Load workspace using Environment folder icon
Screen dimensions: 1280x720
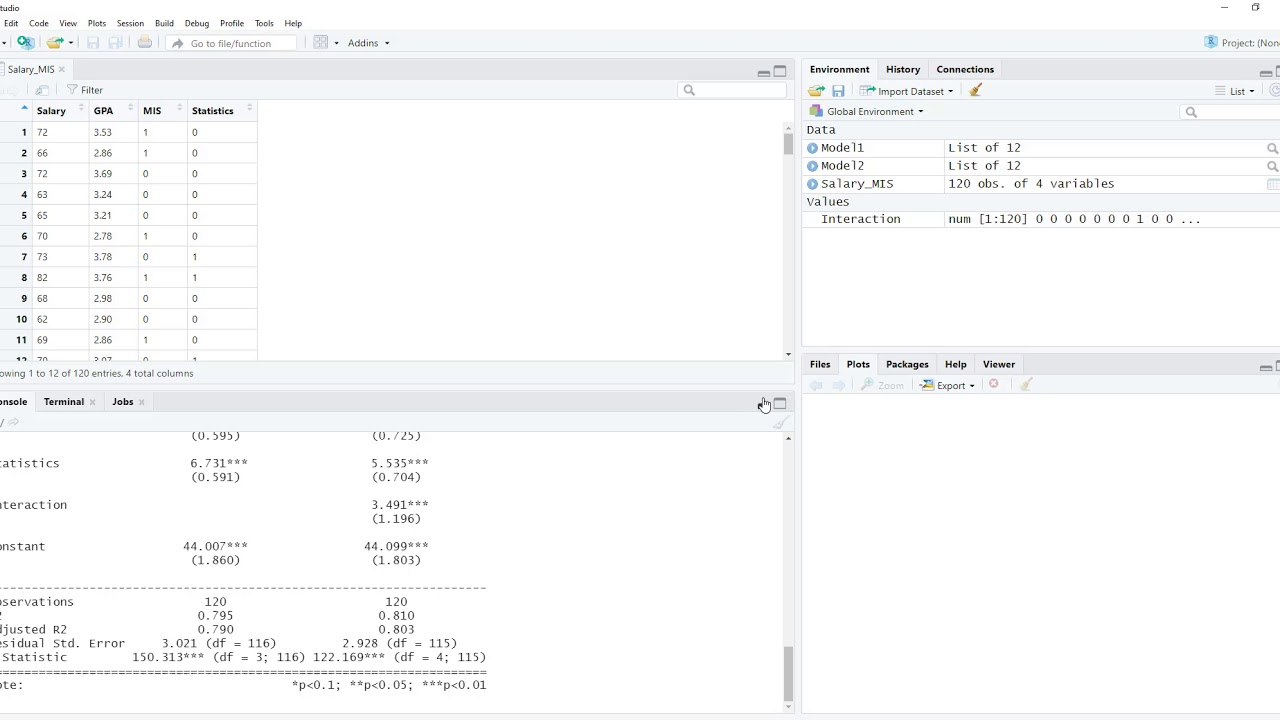[x=816, y=91]
